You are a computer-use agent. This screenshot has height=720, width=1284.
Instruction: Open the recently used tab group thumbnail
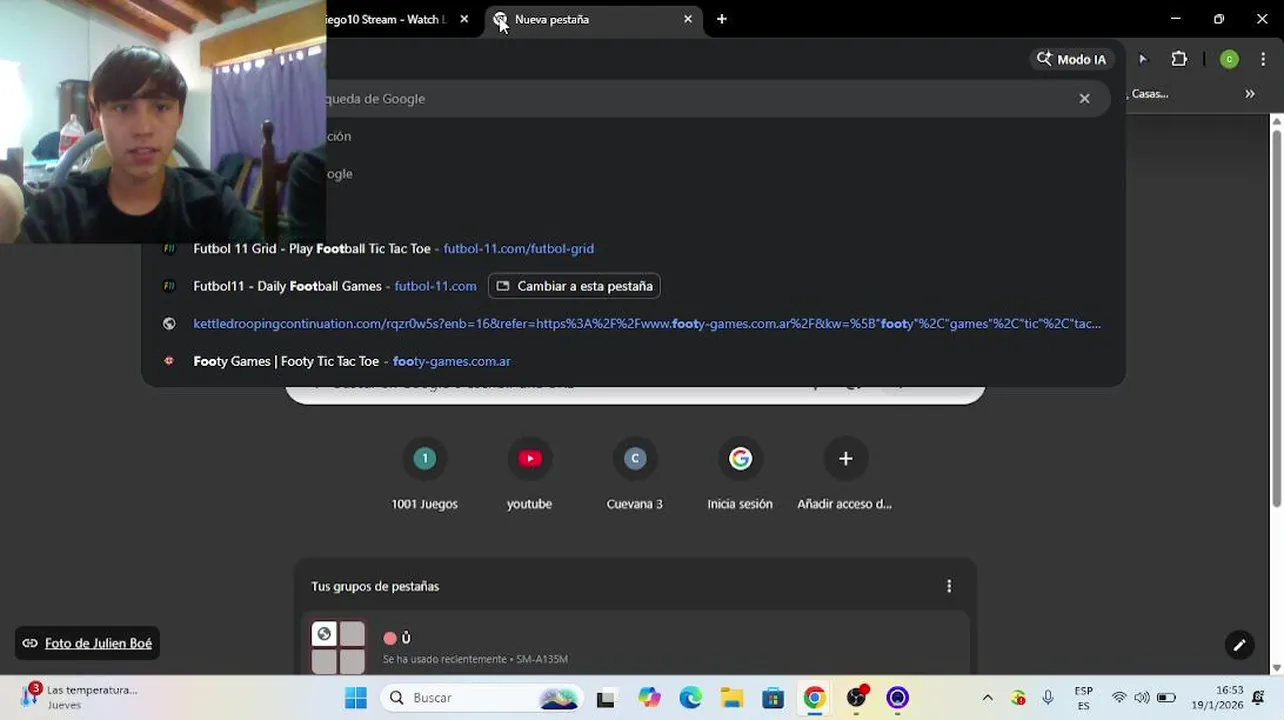338,648
